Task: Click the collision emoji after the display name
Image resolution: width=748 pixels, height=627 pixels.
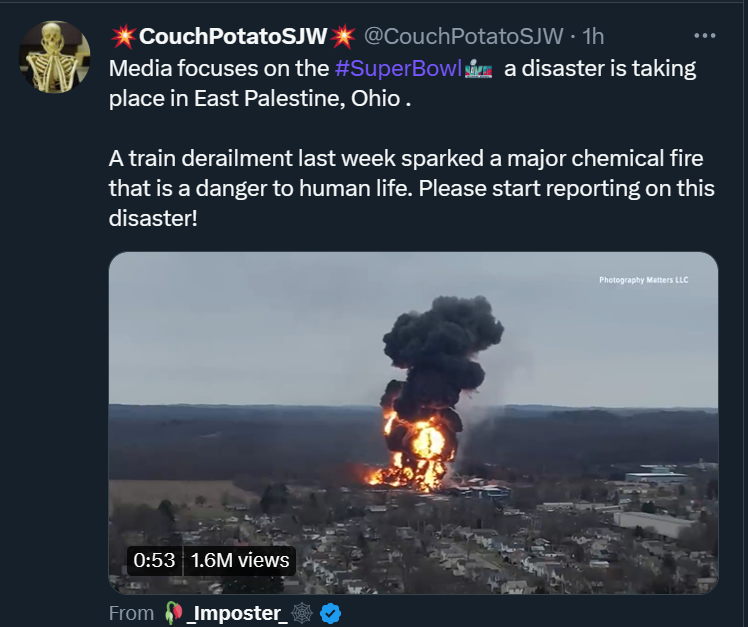Action: 343,37
